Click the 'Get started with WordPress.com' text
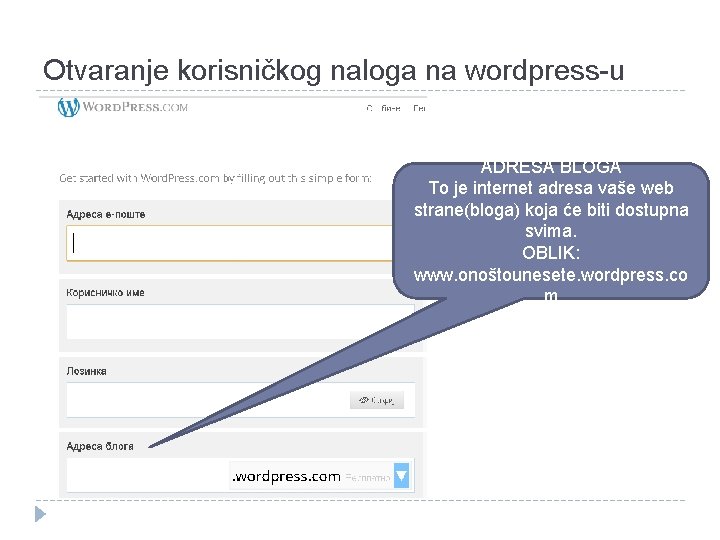 pos(215,178)
